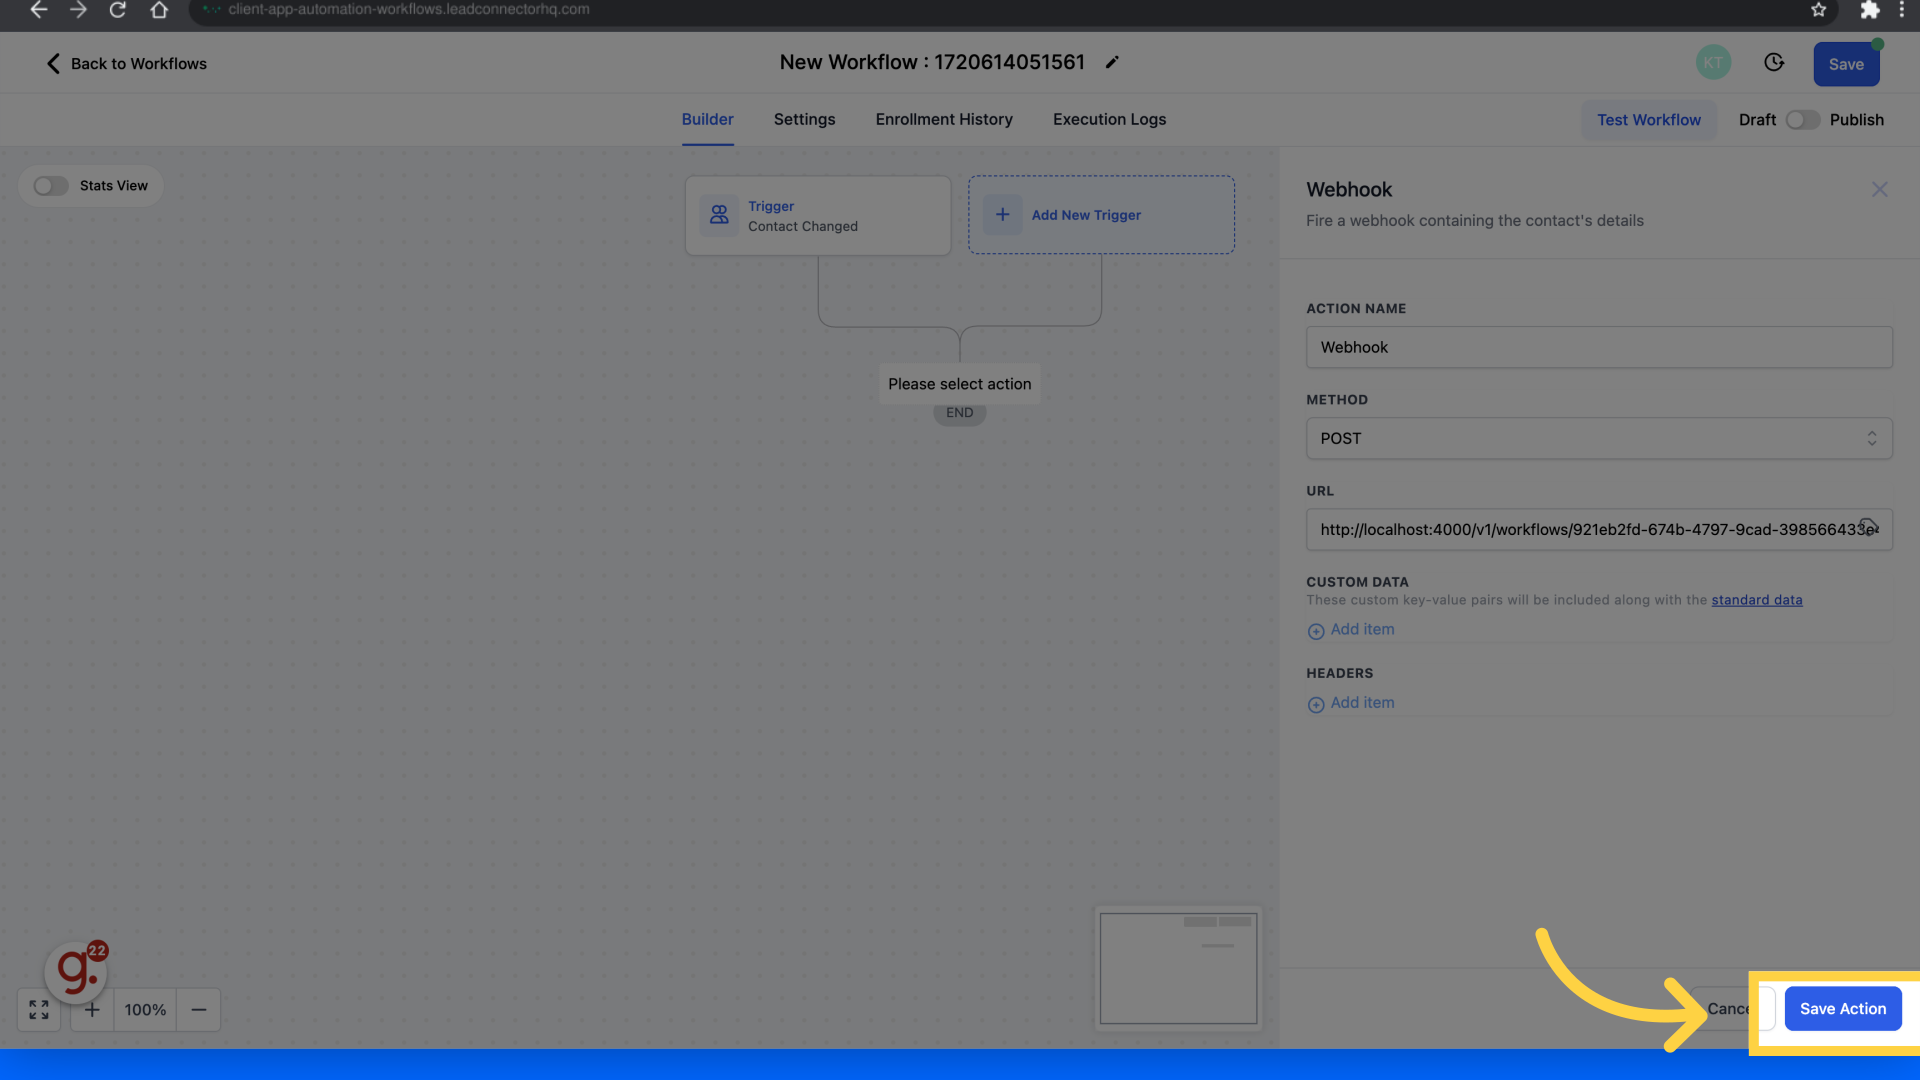
Task: Open the Enrollment History tab
Action: click(944, 120)
